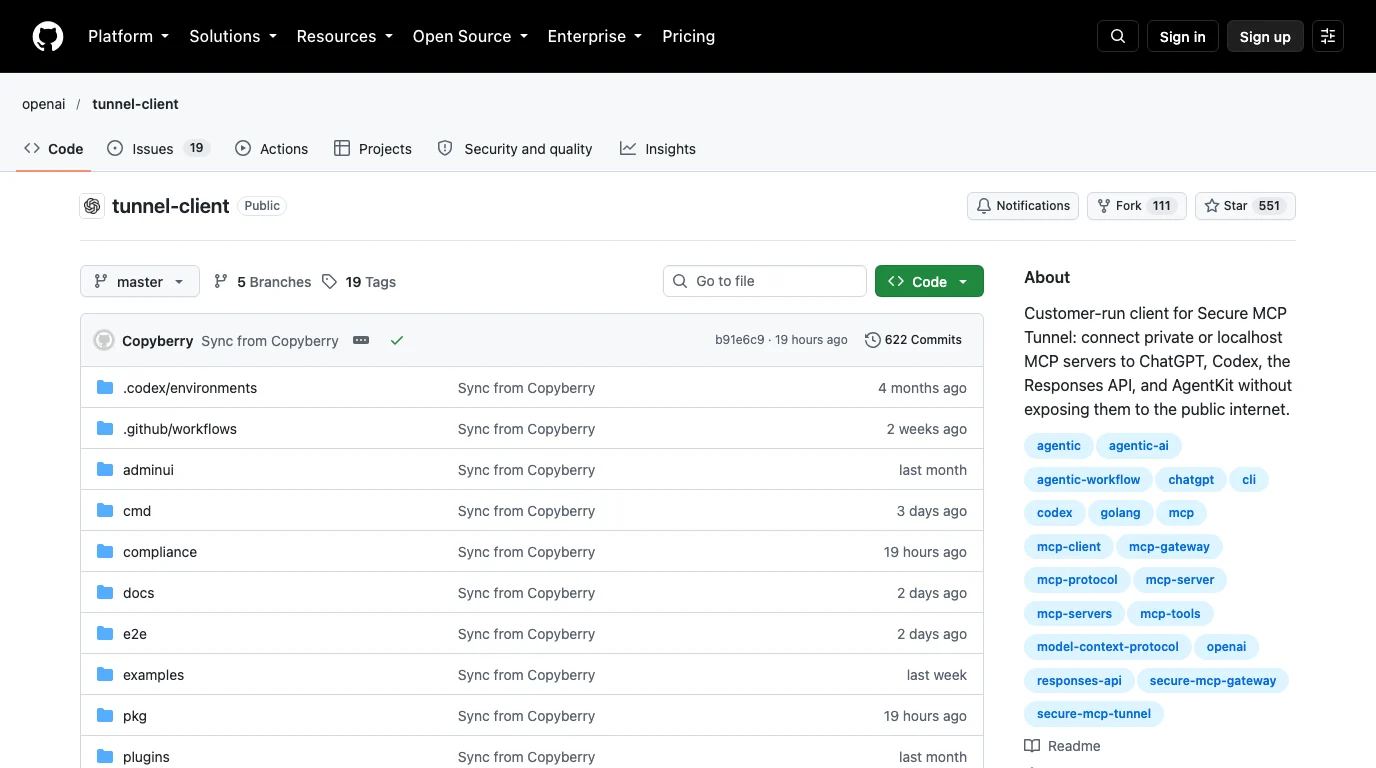Click the plugins folder icon
This screenshot has height=768, width=1376.
pos(105,757)
